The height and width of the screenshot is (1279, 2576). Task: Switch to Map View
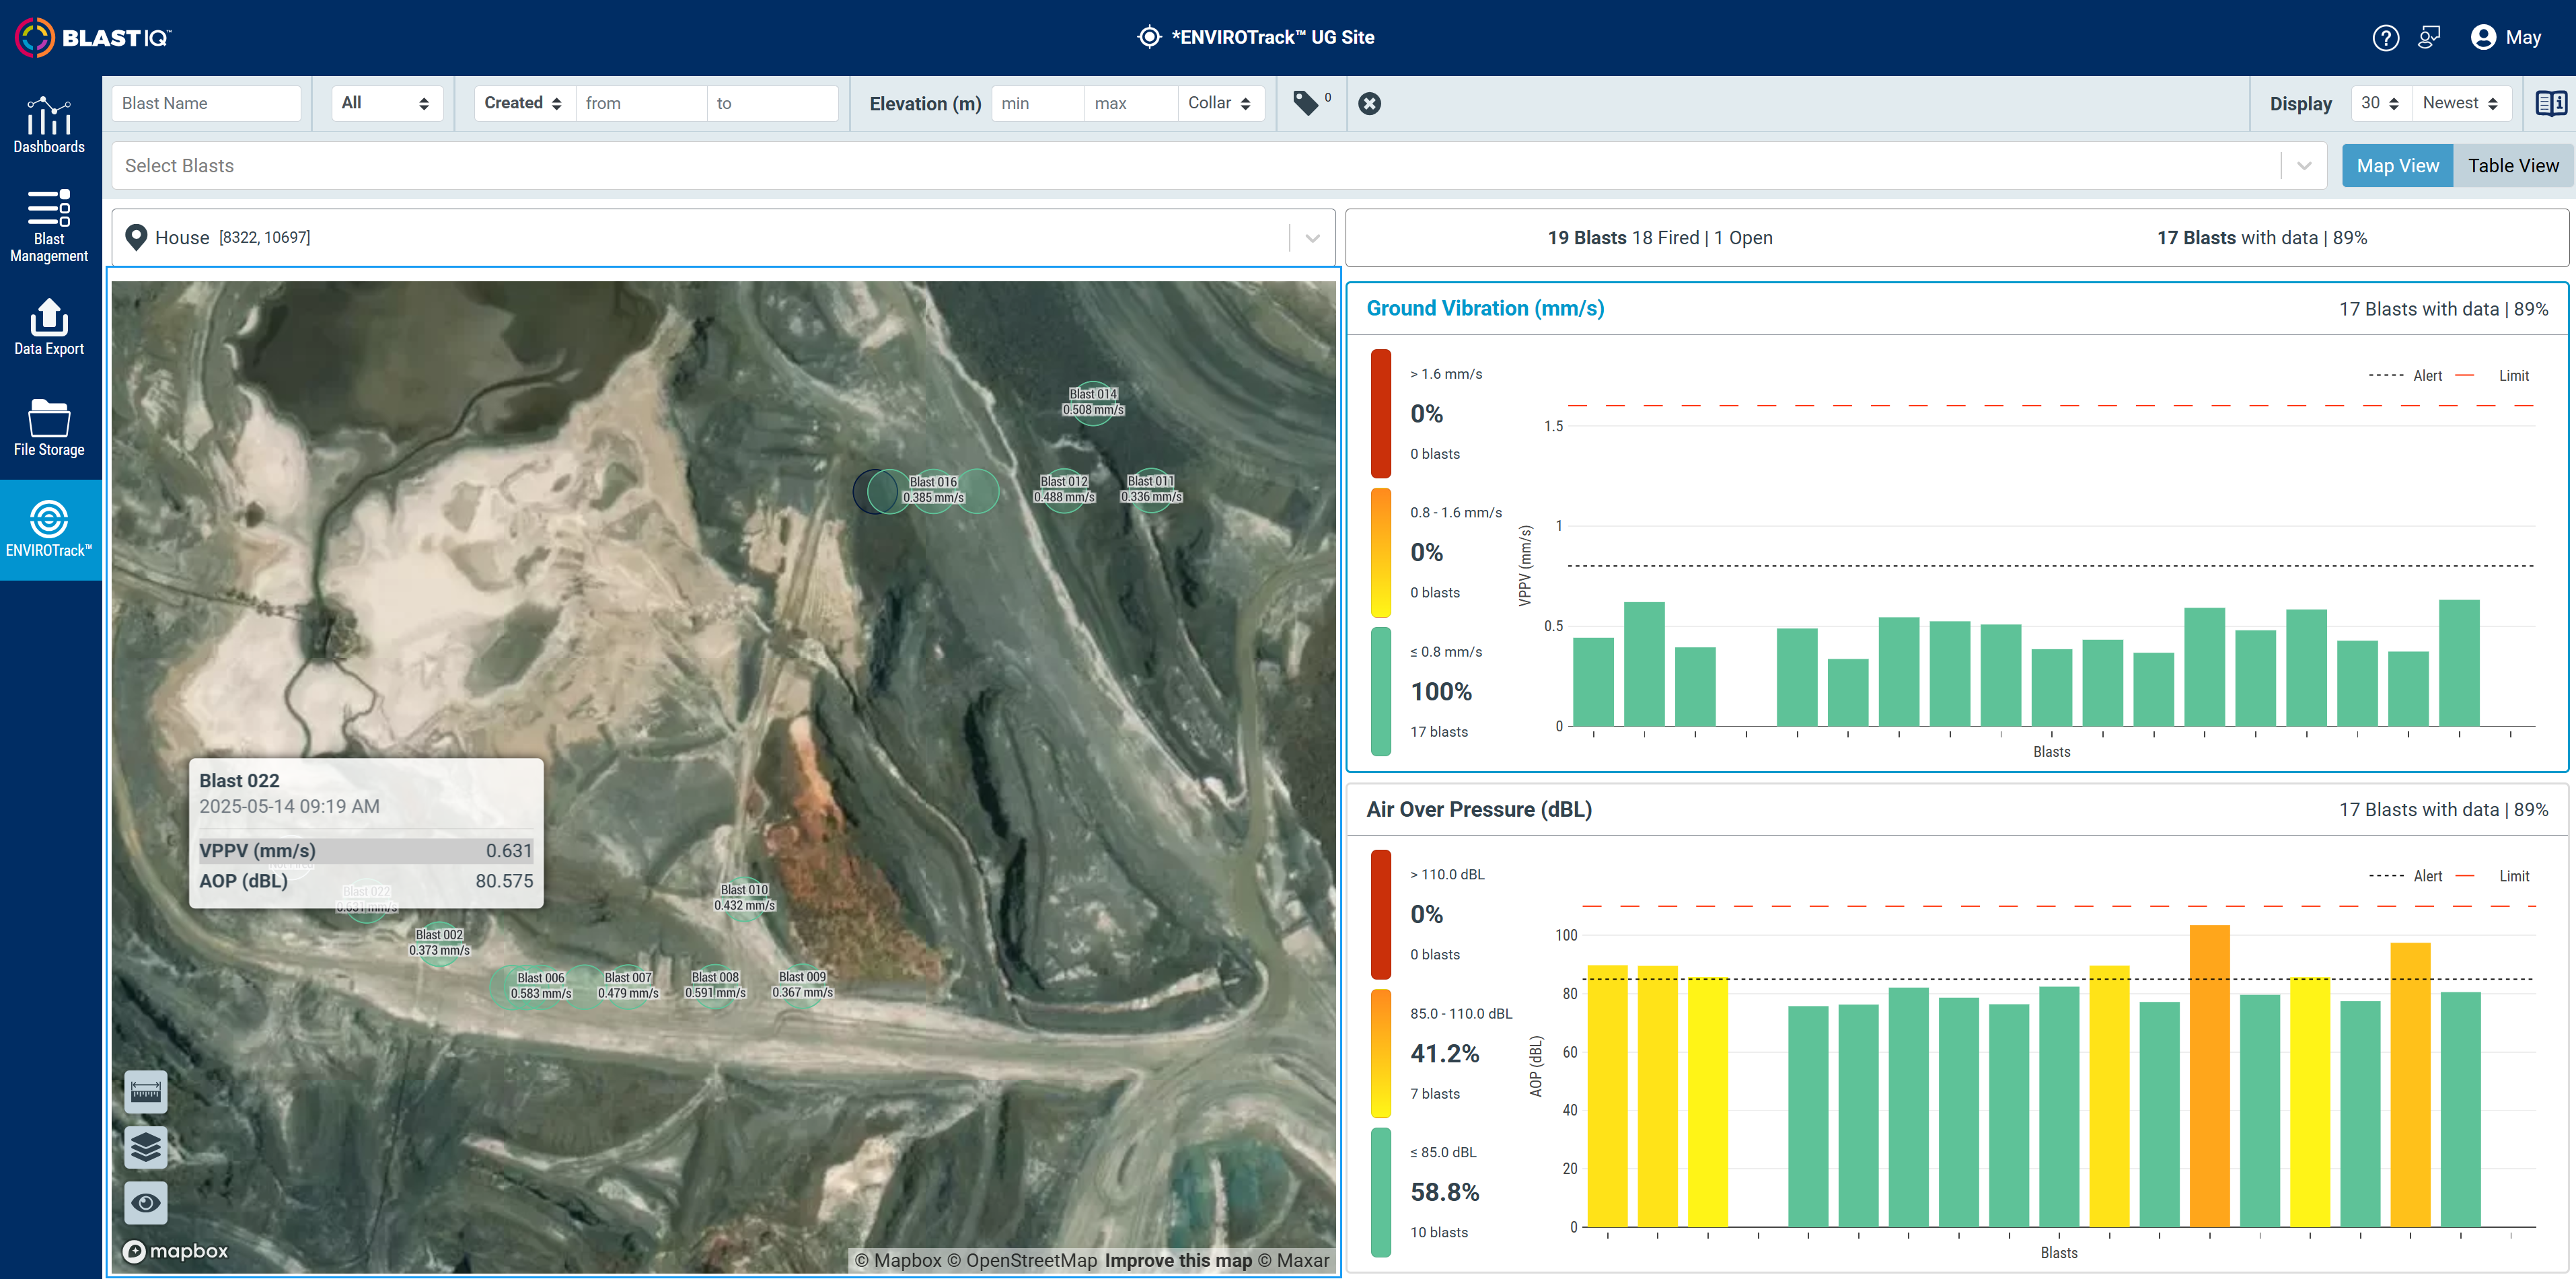pos(2397,166)
